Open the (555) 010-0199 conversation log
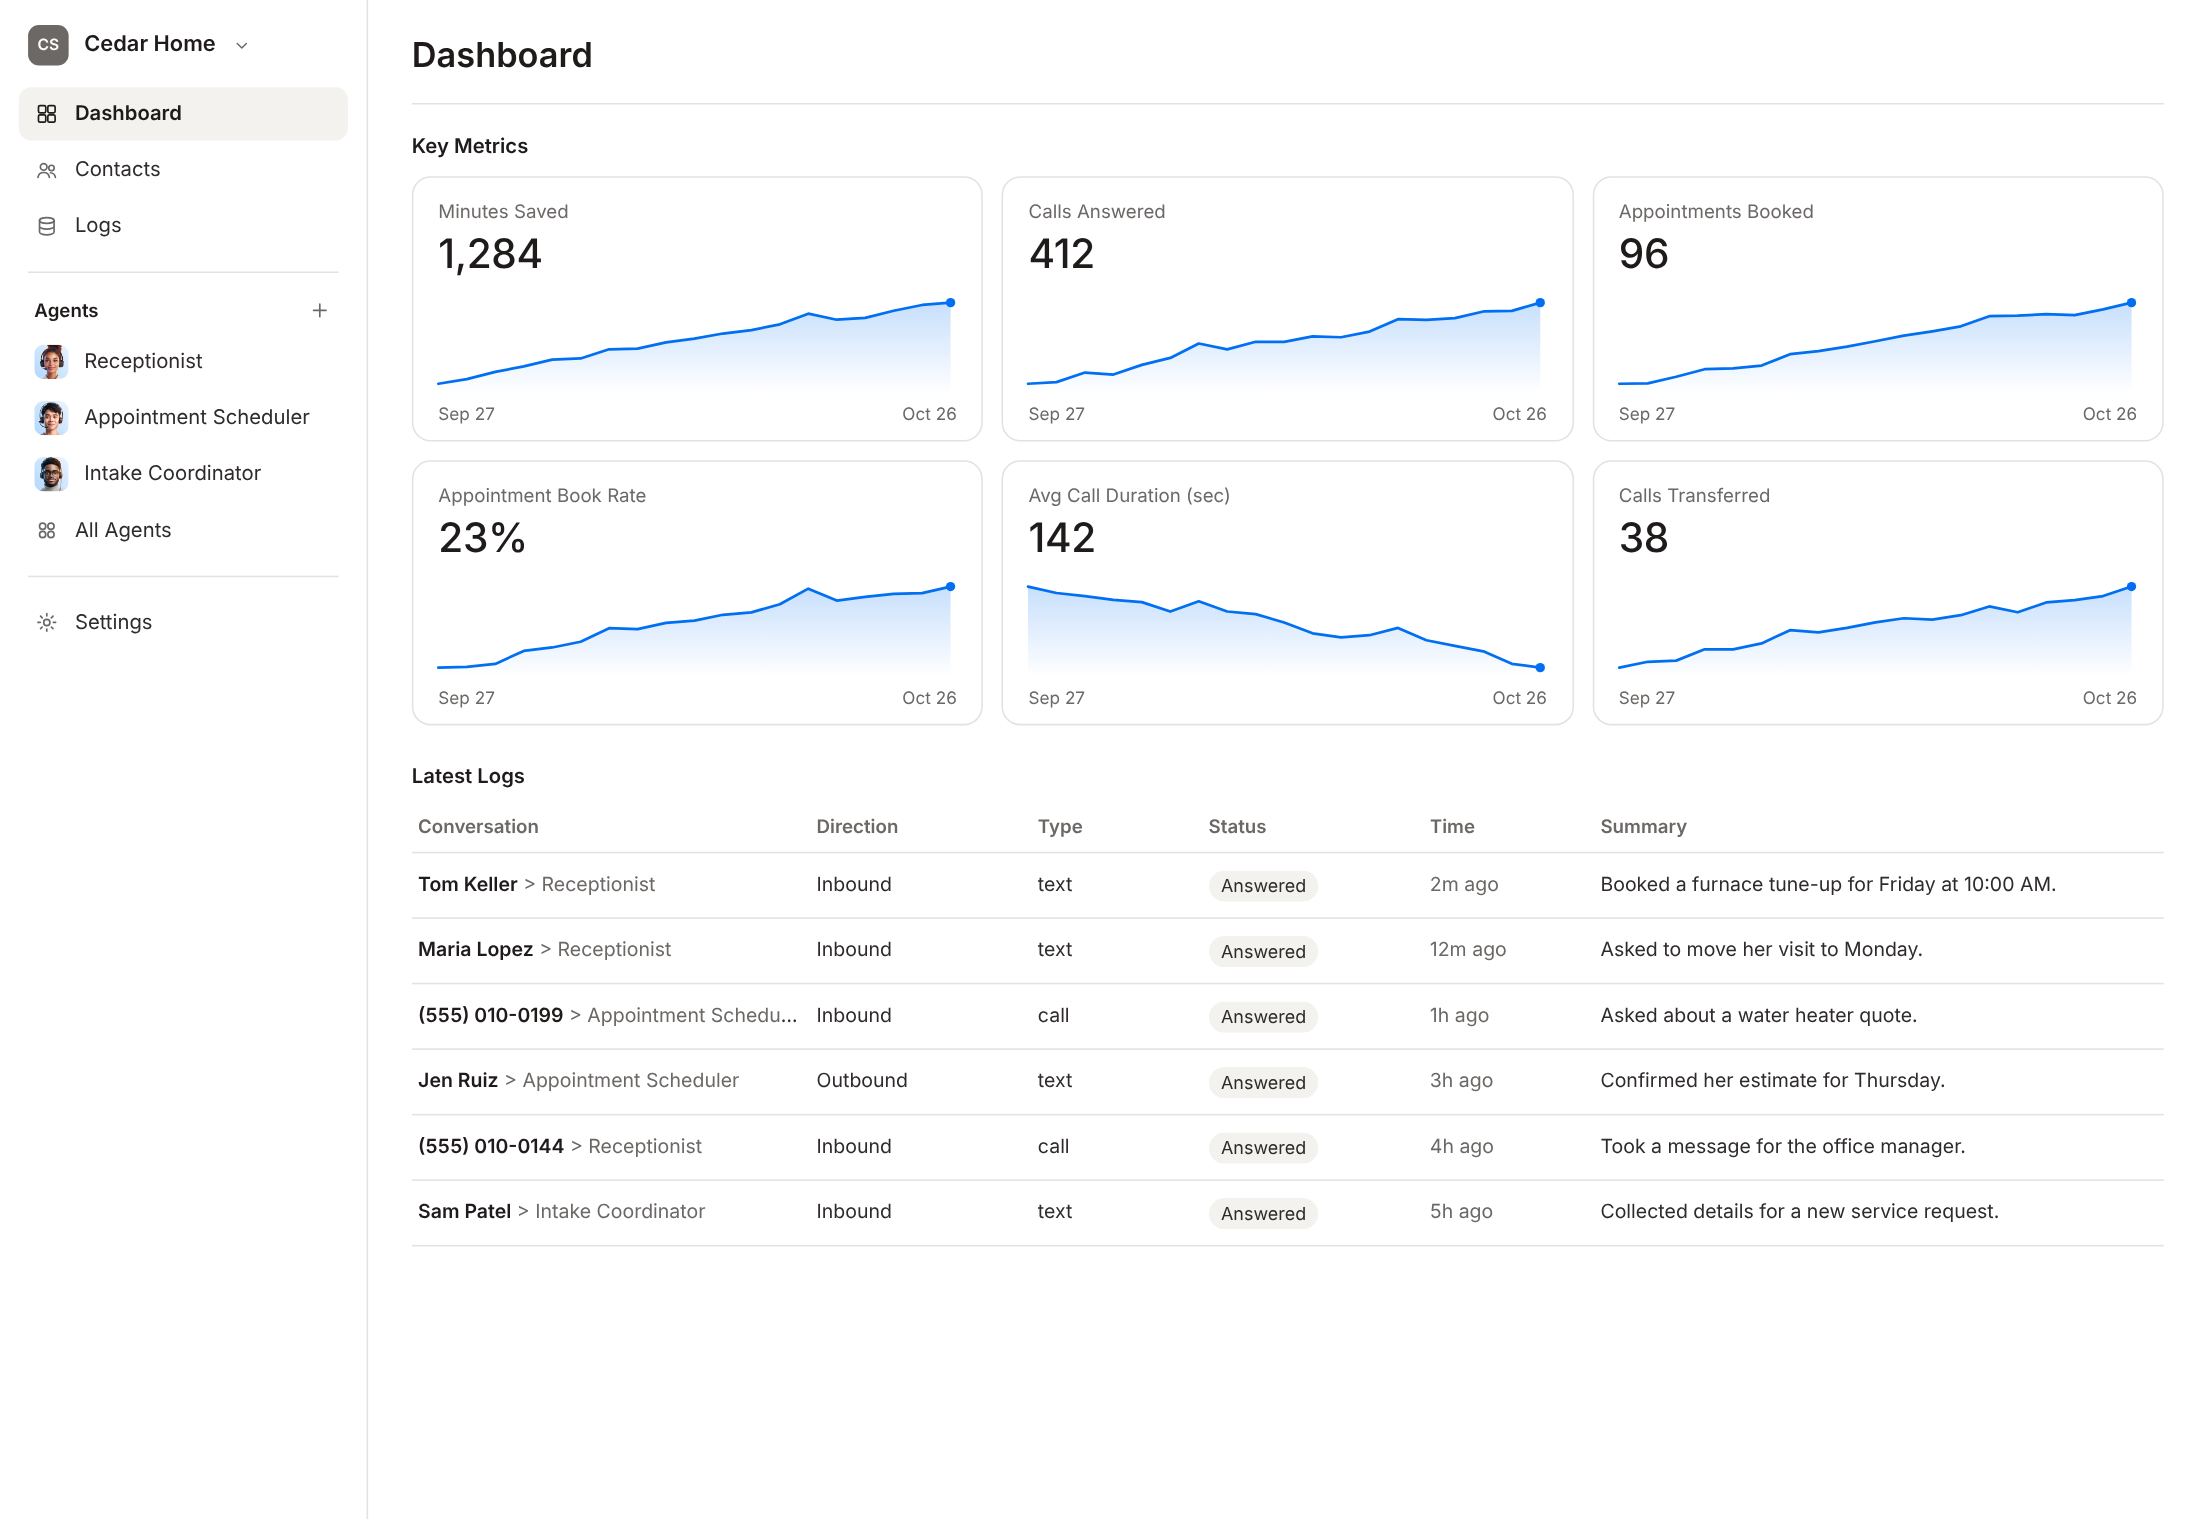This screenshot has height=1519, width=2207. (1287, 1016)
